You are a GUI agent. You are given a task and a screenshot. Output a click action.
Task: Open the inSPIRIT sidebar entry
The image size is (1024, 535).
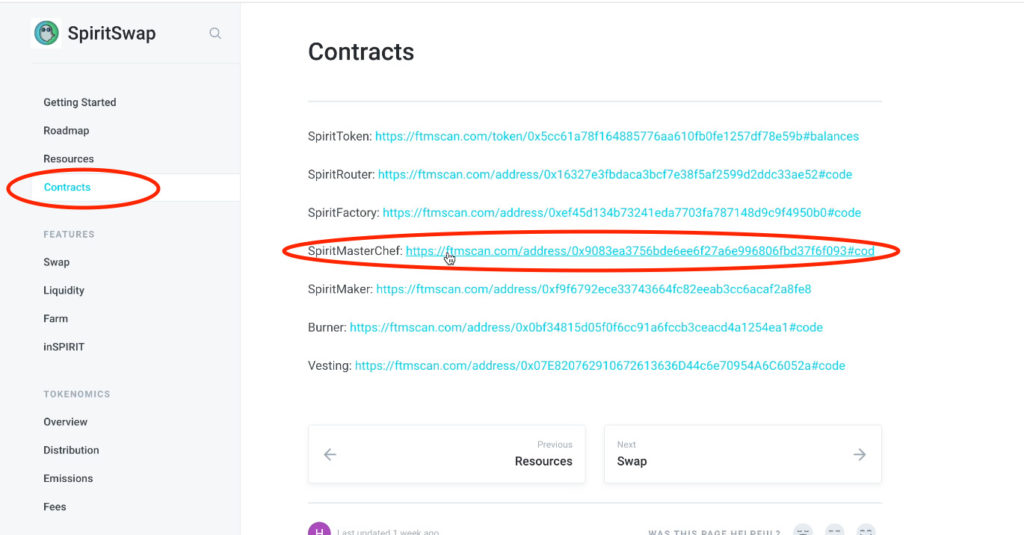[x=64, y=347]
